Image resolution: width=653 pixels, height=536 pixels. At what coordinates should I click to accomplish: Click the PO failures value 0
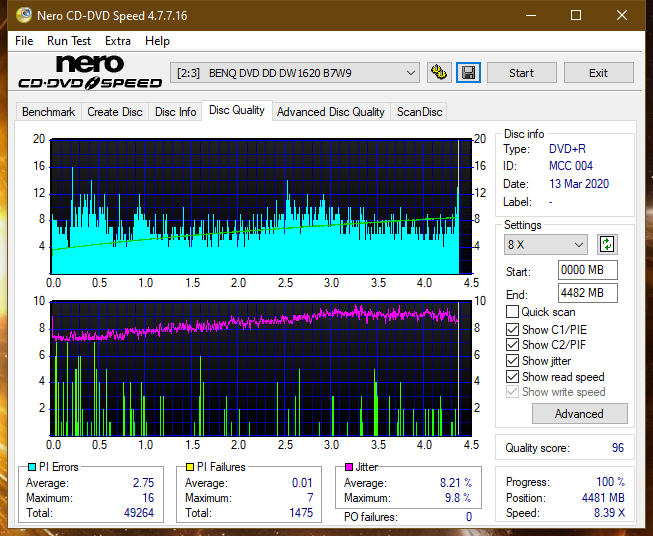[469, 517]
